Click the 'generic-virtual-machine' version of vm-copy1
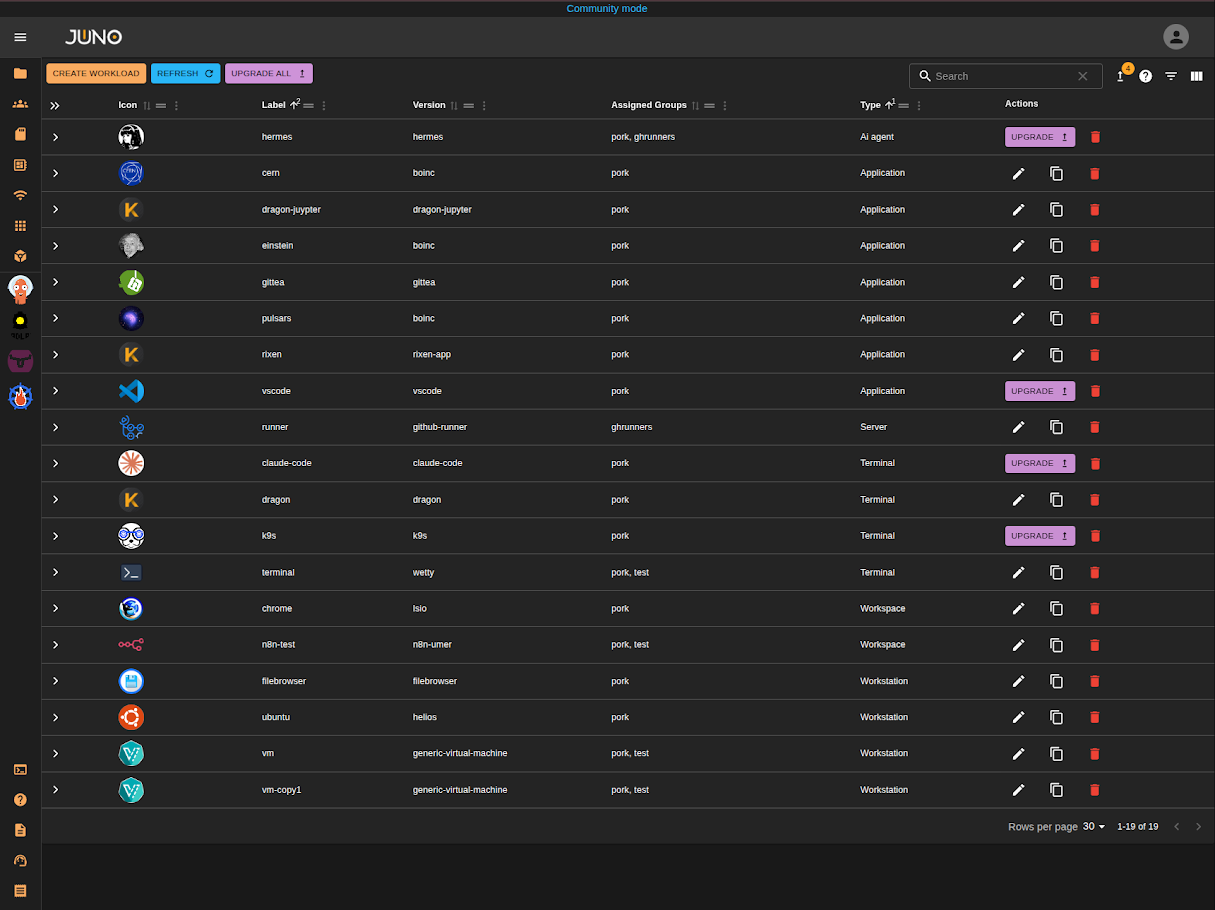The height and width of the screenshot is (910, 1215). (460, 790)
